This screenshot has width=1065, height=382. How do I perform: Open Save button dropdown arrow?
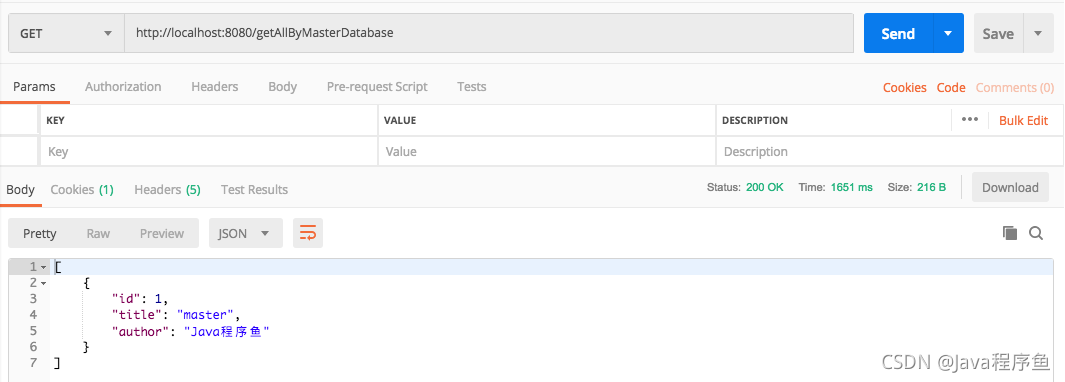point(1038,33)
